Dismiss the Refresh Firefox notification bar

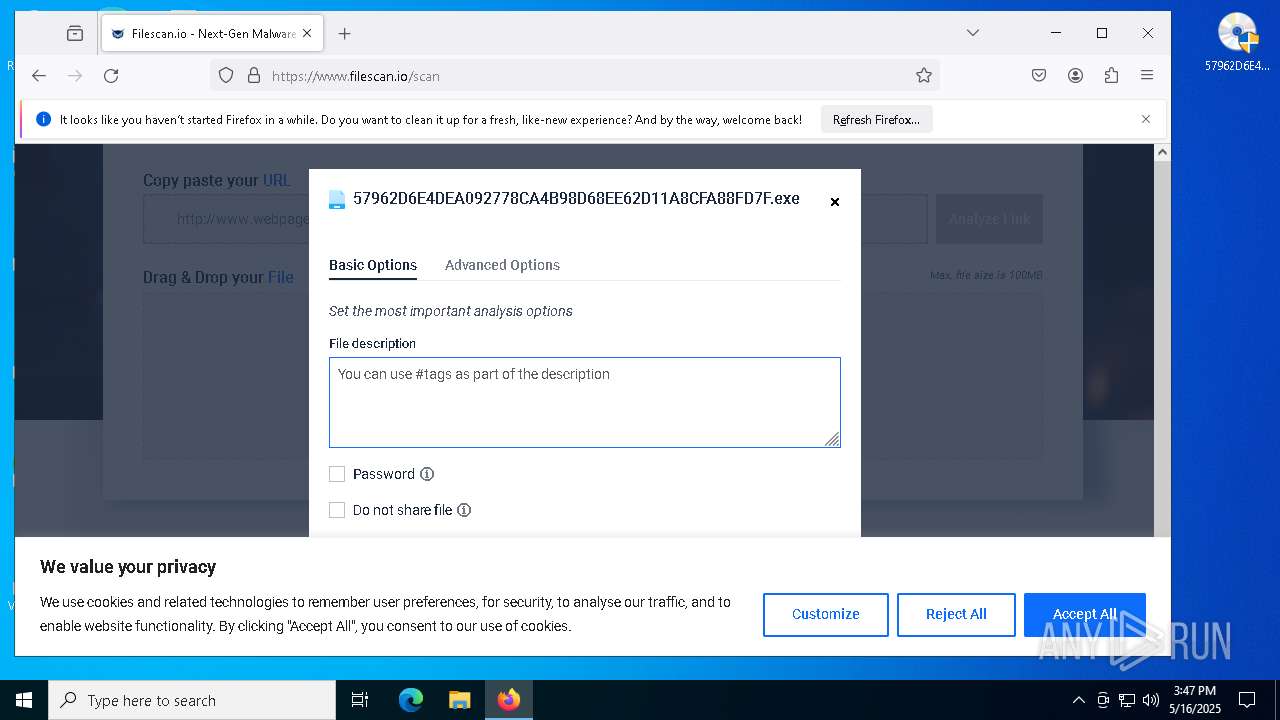[x=1146, y=119]
